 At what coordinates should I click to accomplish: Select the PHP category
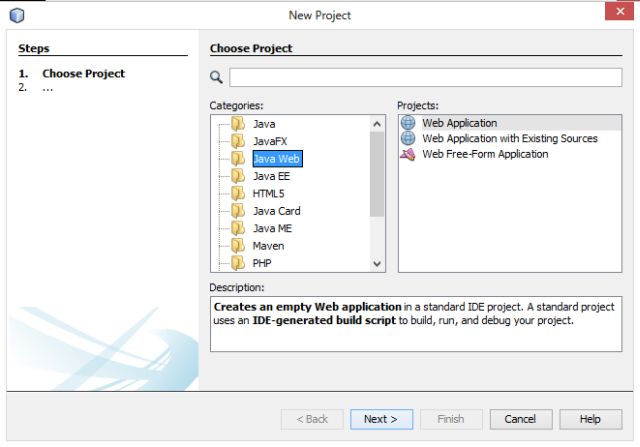(x=262, y=263)
